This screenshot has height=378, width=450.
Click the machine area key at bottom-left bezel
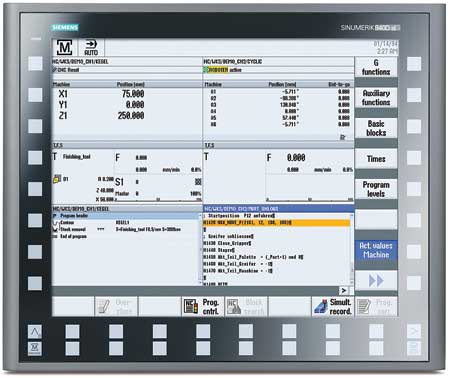tap(35, 348)
